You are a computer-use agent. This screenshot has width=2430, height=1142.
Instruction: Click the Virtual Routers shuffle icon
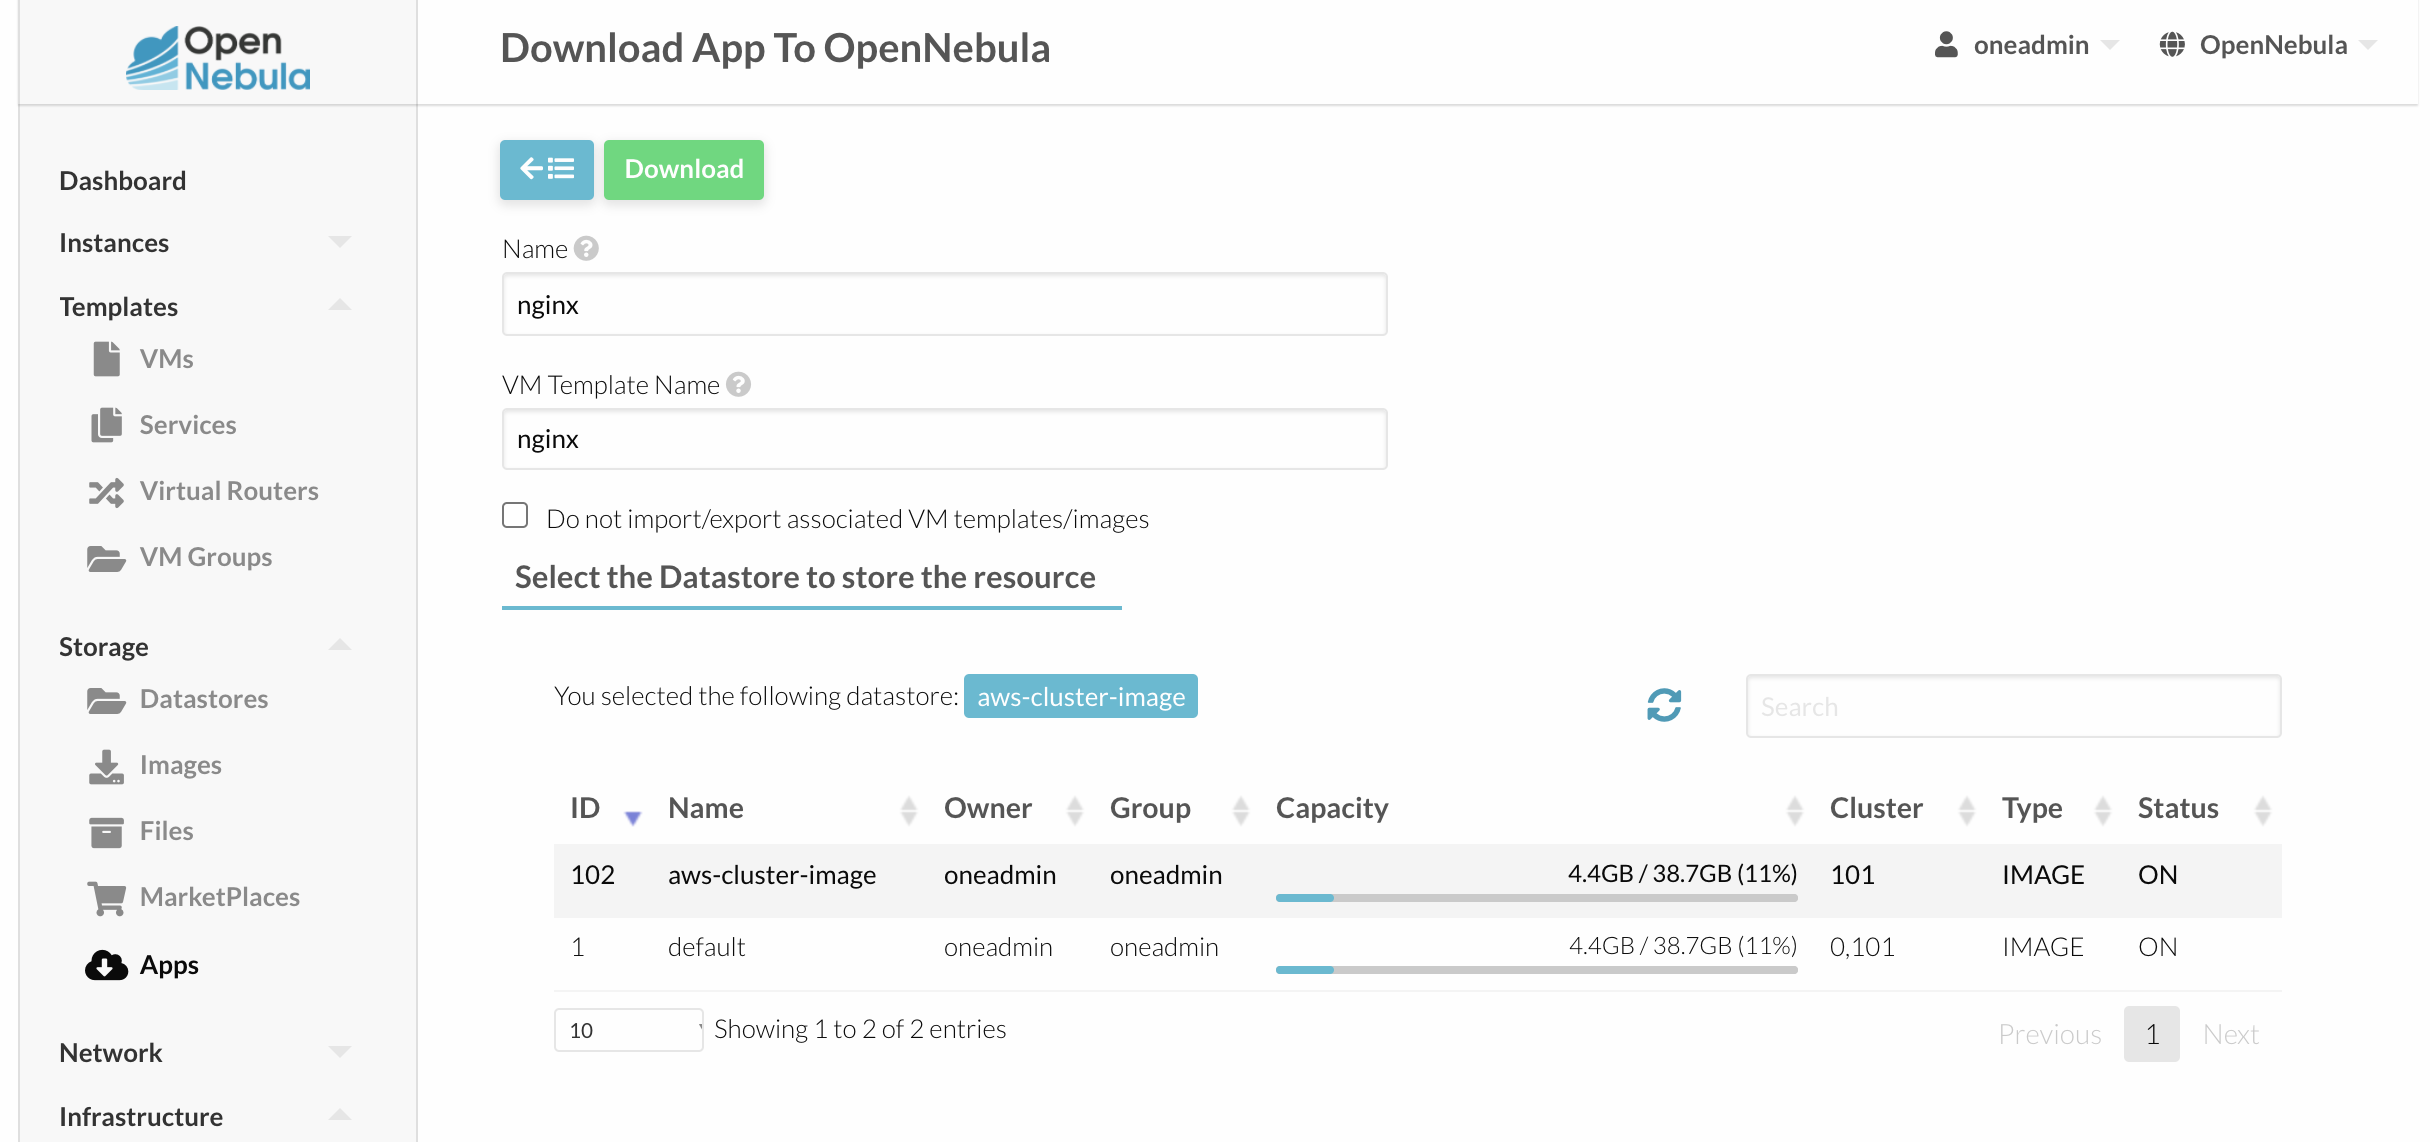[x=106, y=491]
